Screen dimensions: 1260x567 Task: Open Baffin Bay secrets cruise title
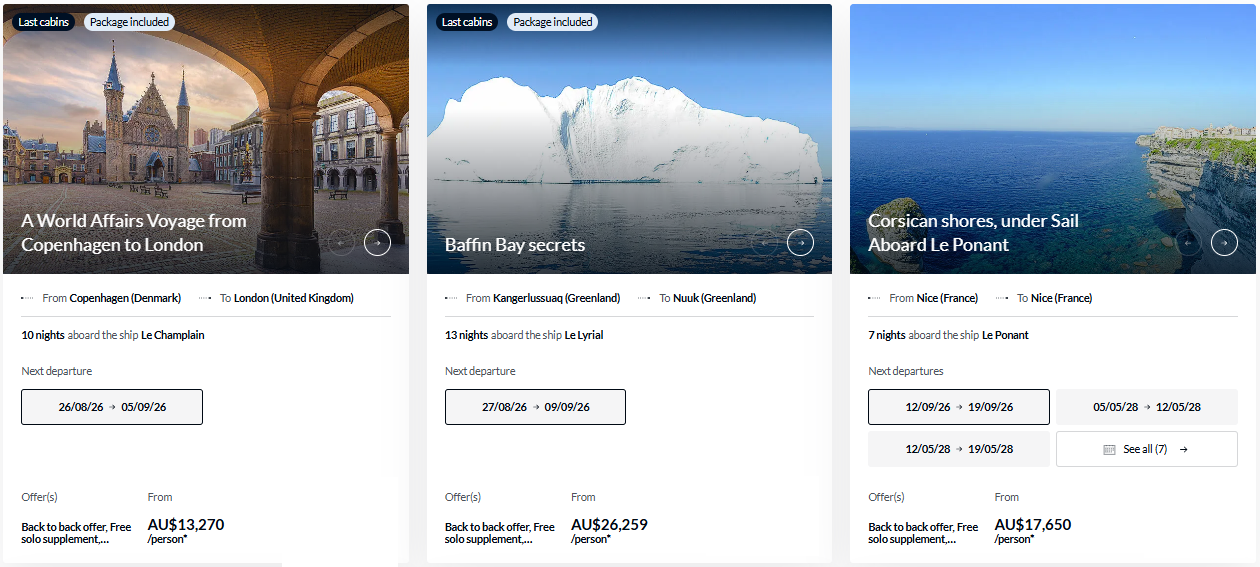pyautogui.click(x=515, y=245)
